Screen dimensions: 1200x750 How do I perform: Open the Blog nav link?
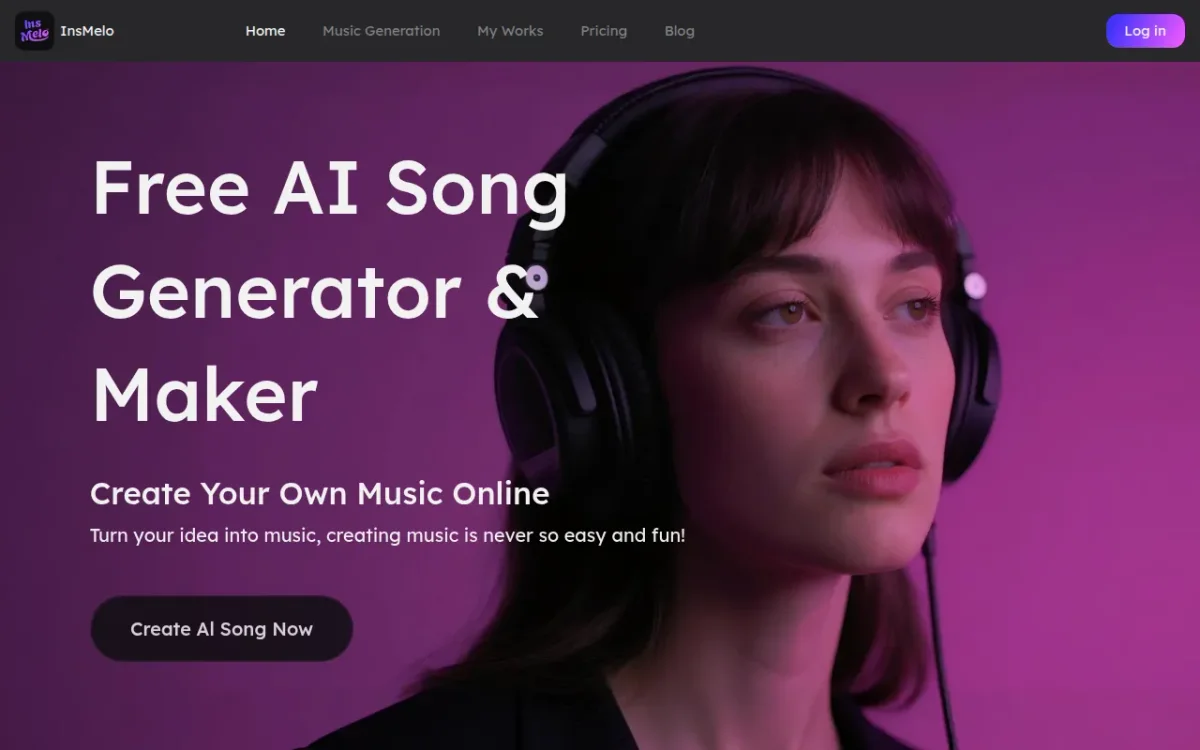(x=679, y=31)
